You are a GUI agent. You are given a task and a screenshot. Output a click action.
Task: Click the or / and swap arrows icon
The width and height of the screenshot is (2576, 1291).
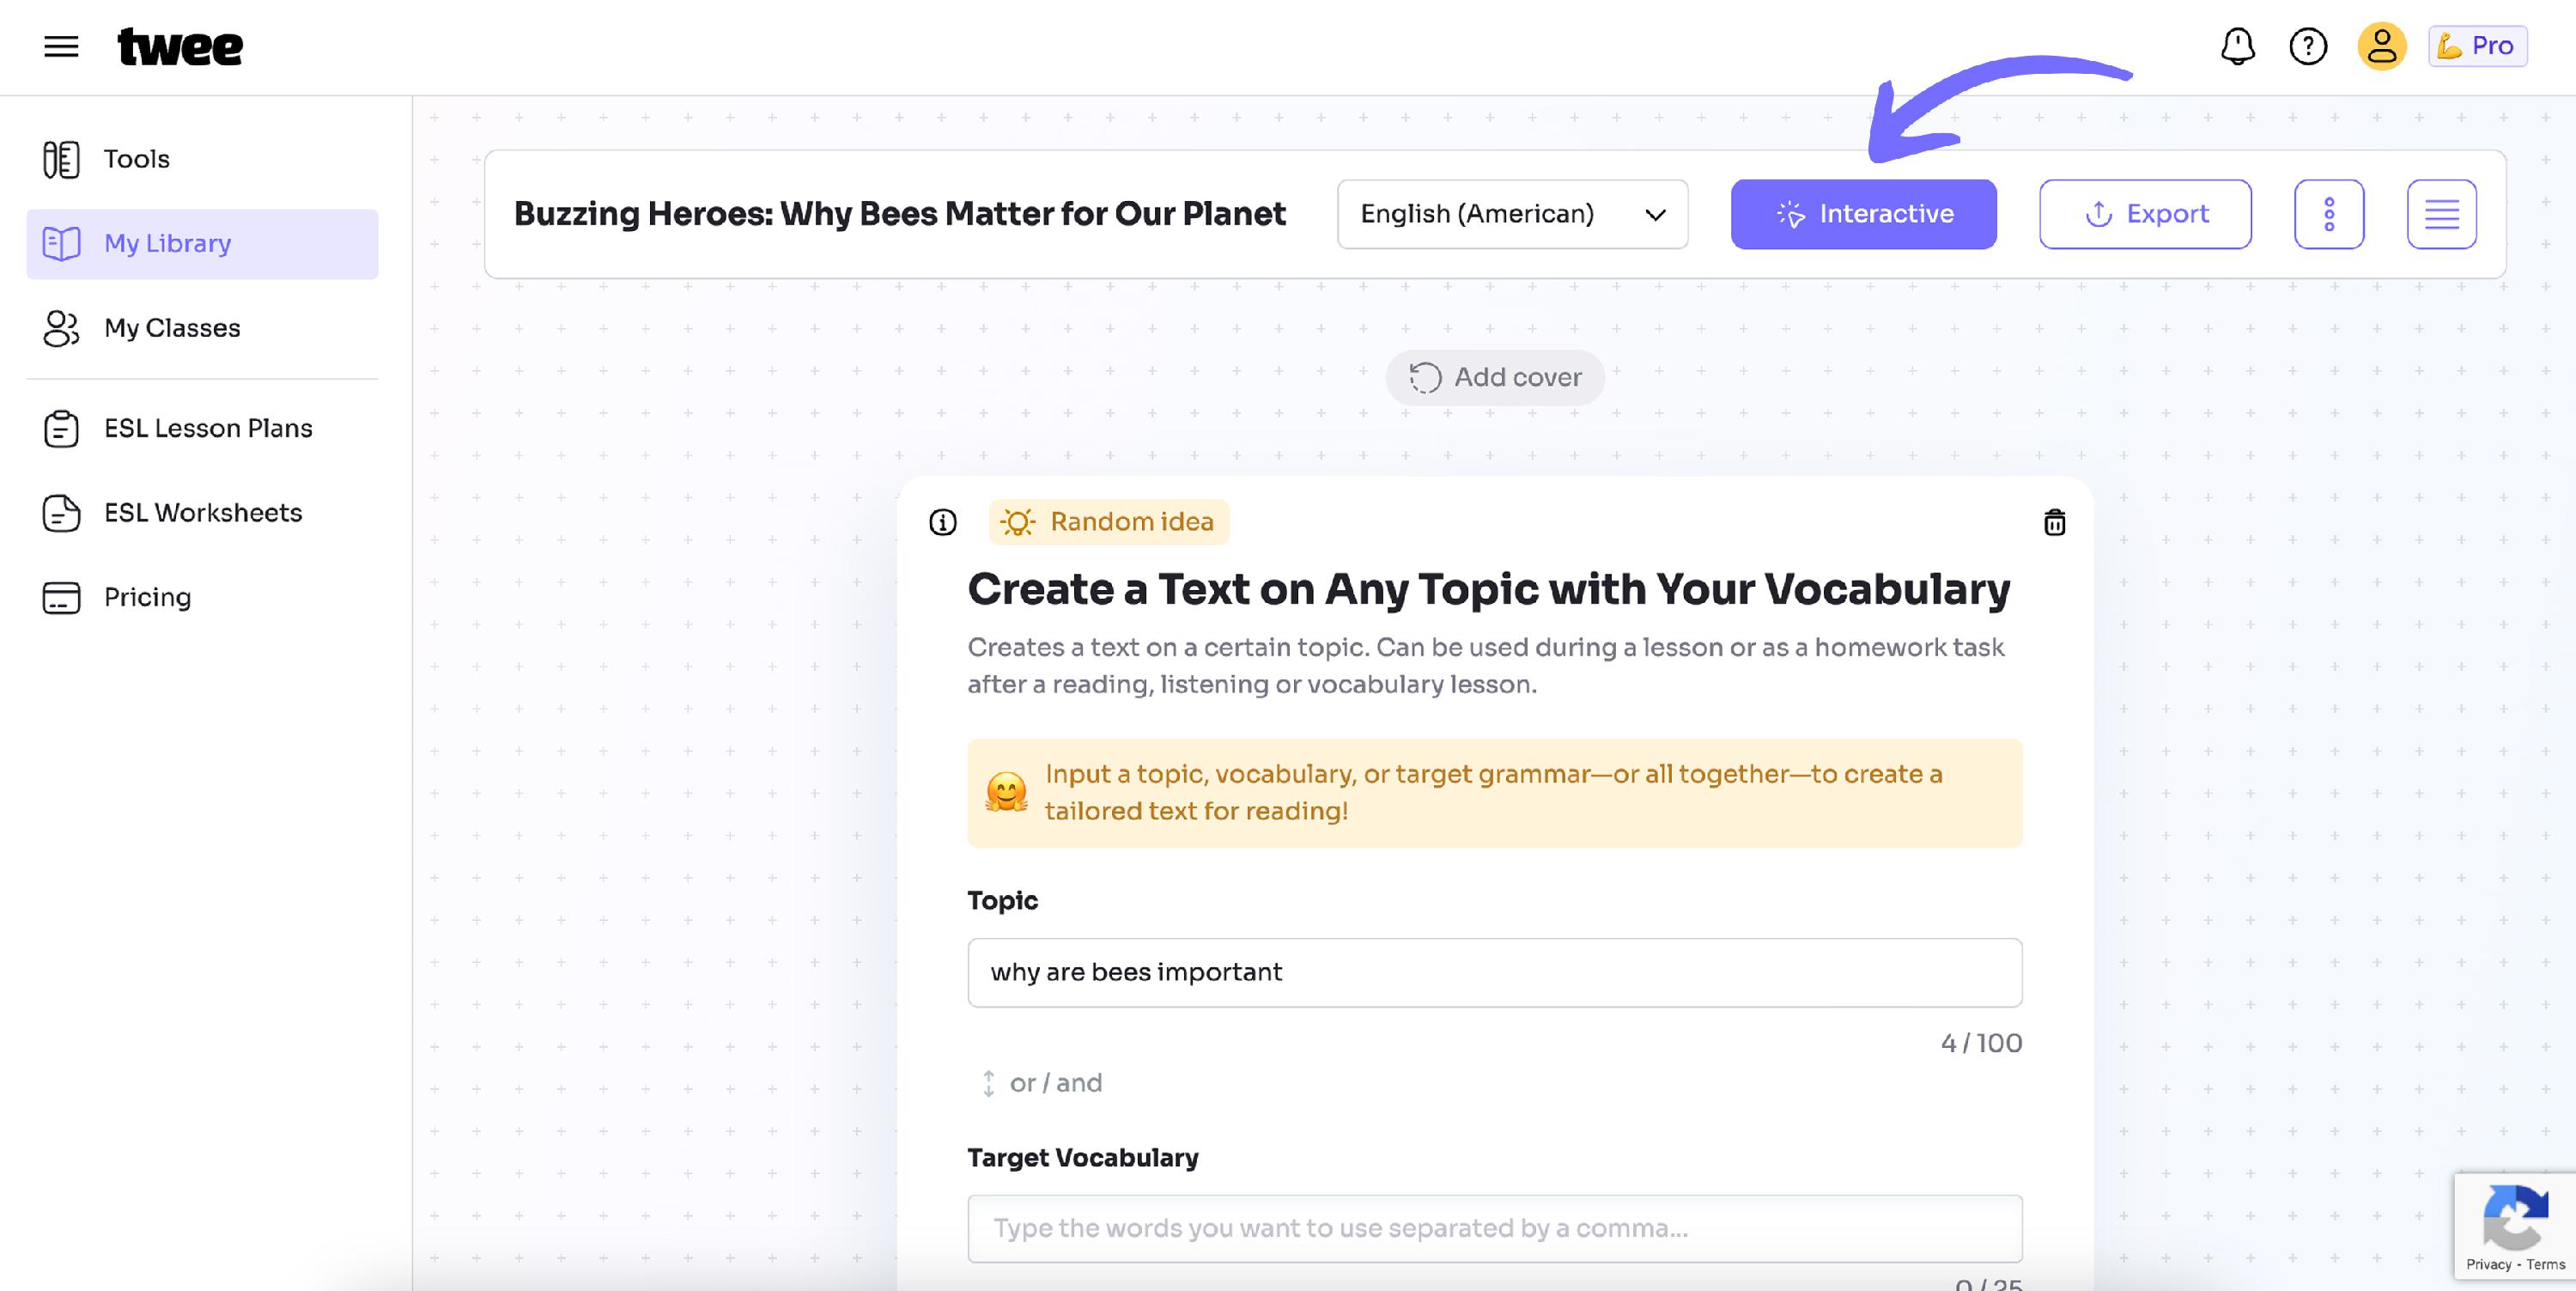point(988,1083)
